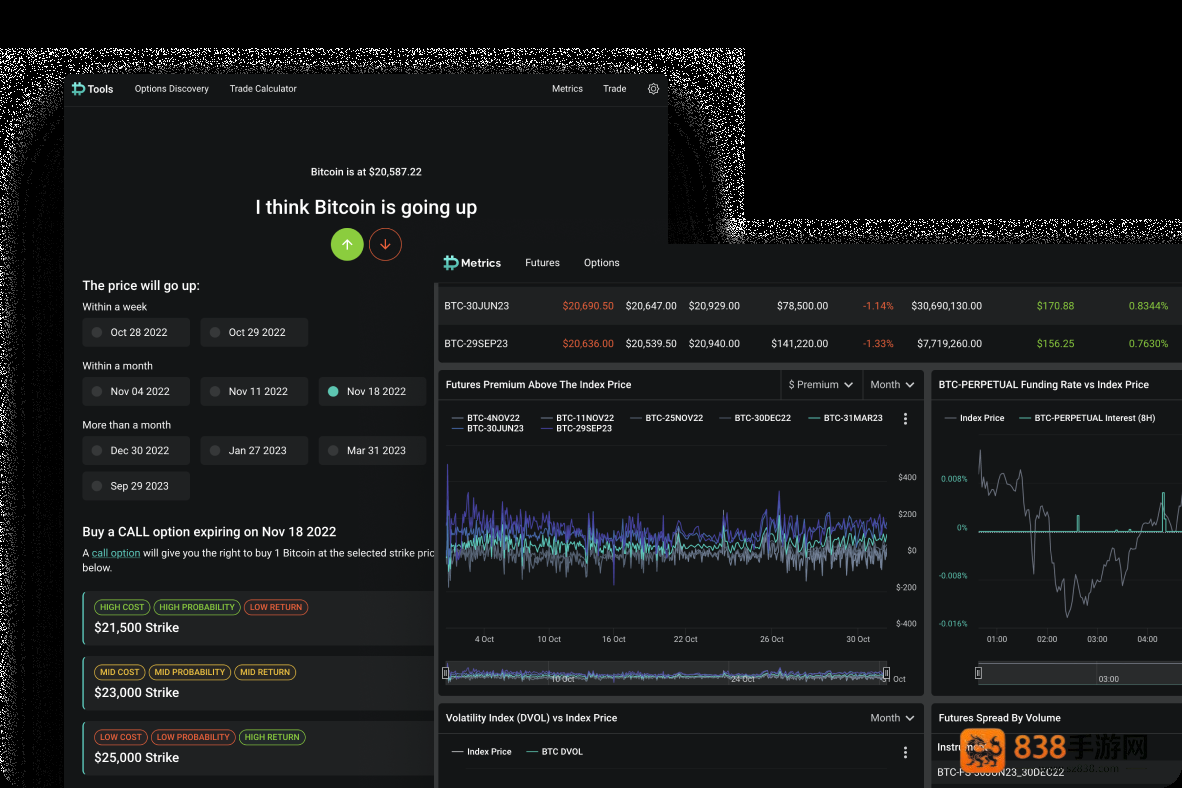Screen dimensions: 1182x788
Task: Open Options Discovery tab
Action: (172, 89)
